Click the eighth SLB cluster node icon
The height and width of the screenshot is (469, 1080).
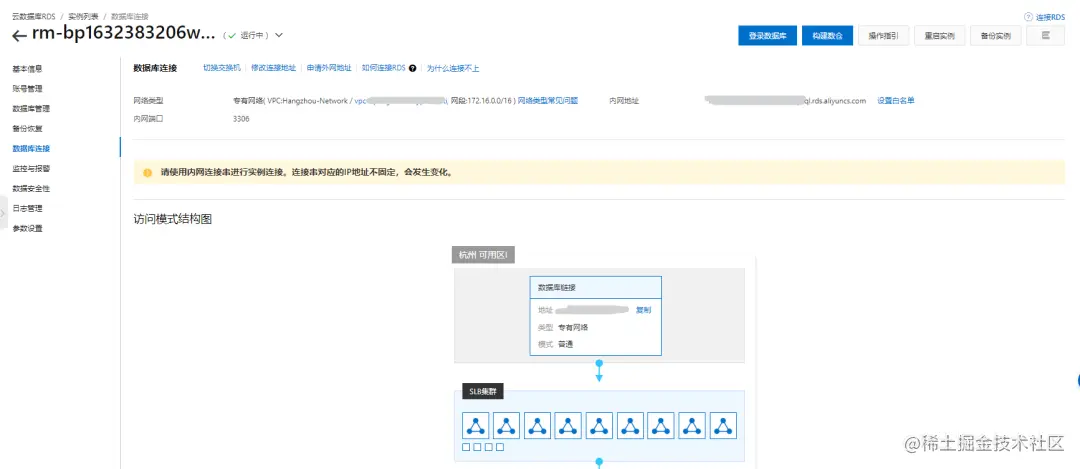click(693, 426)
